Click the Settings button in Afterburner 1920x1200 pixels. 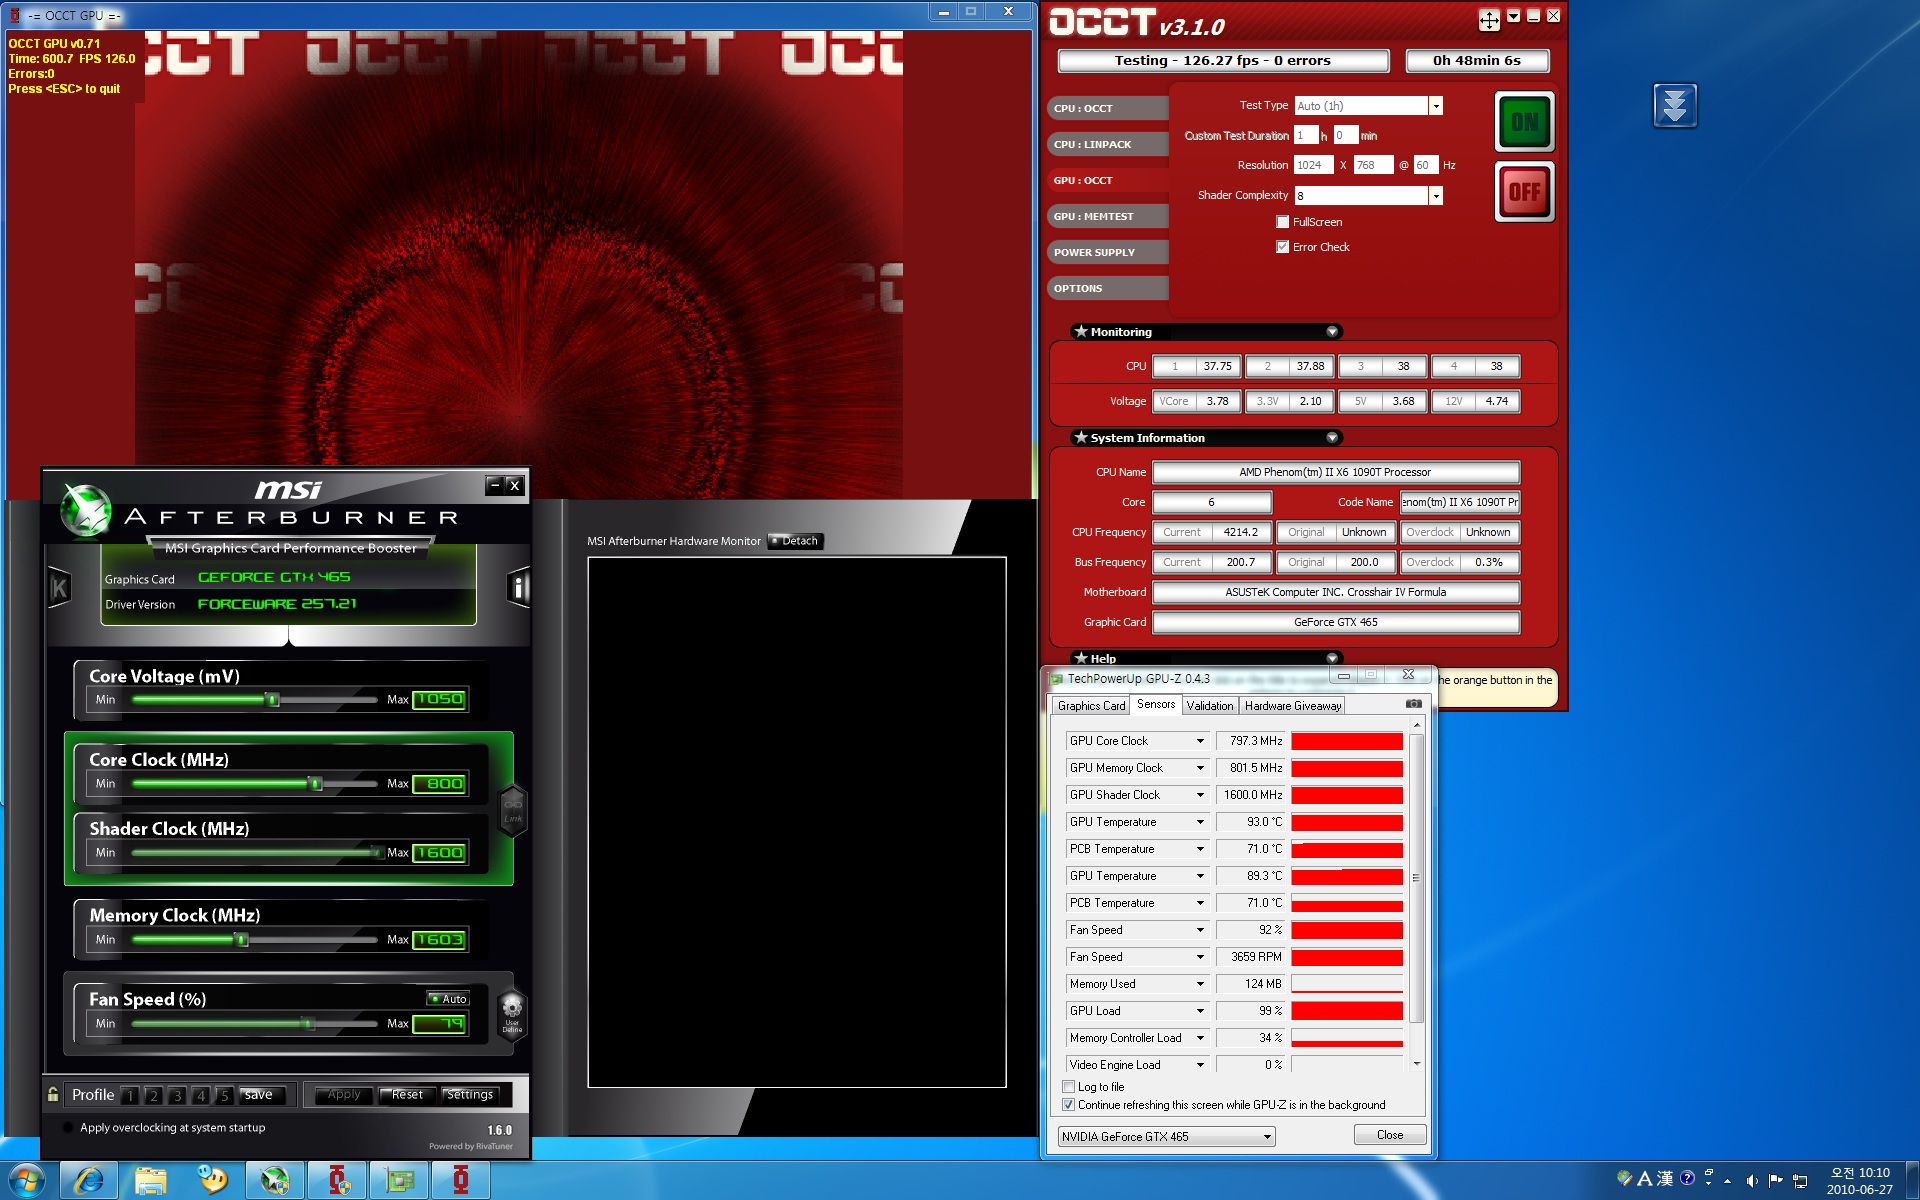click(470, 1095)
